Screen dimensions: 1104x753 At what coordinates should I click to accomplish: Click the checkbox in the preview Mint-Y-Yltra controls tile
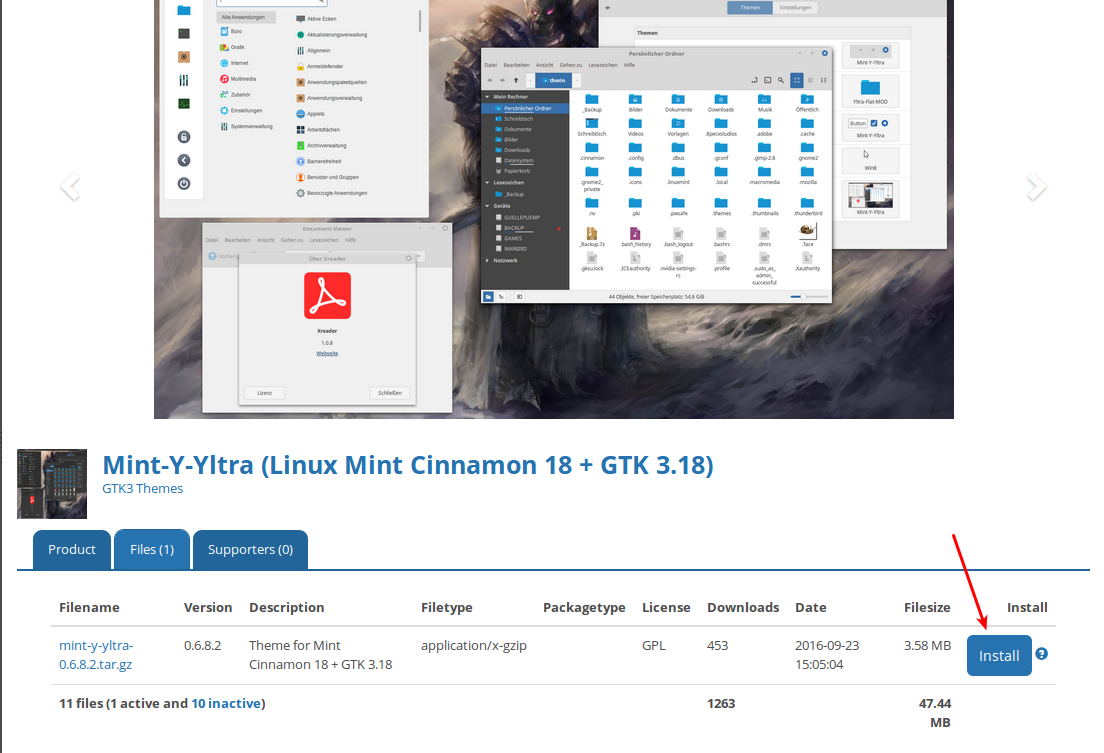874,123
